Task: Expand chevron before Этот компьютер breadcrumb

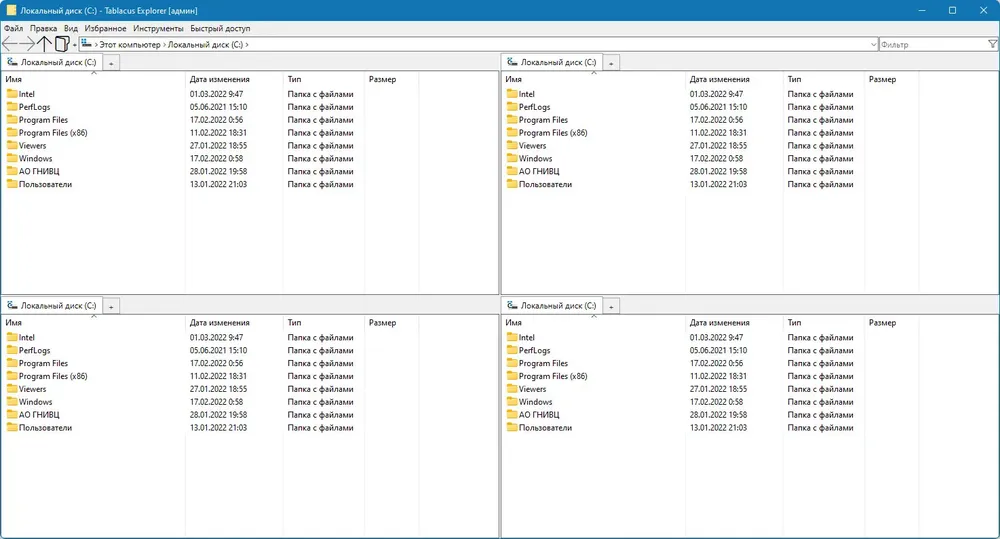Action: [x=96, y=45]
